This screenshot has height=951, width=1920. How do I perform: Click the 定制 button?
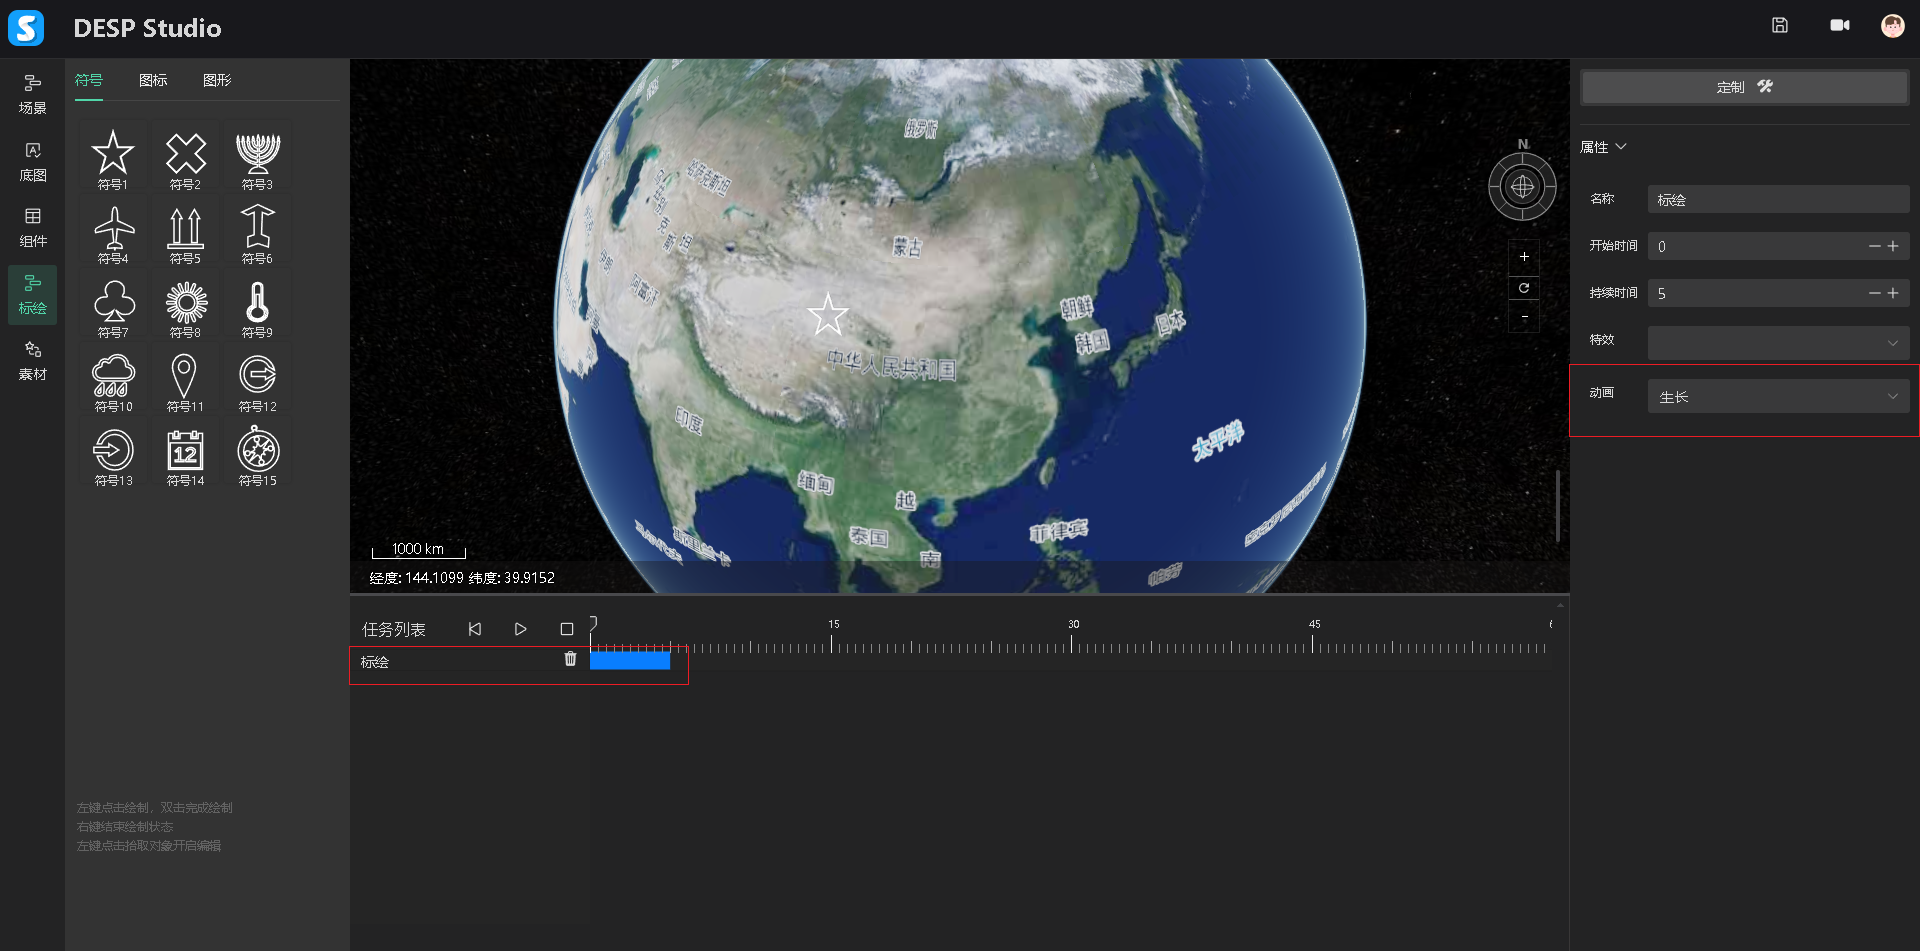tap(1743, 87)
